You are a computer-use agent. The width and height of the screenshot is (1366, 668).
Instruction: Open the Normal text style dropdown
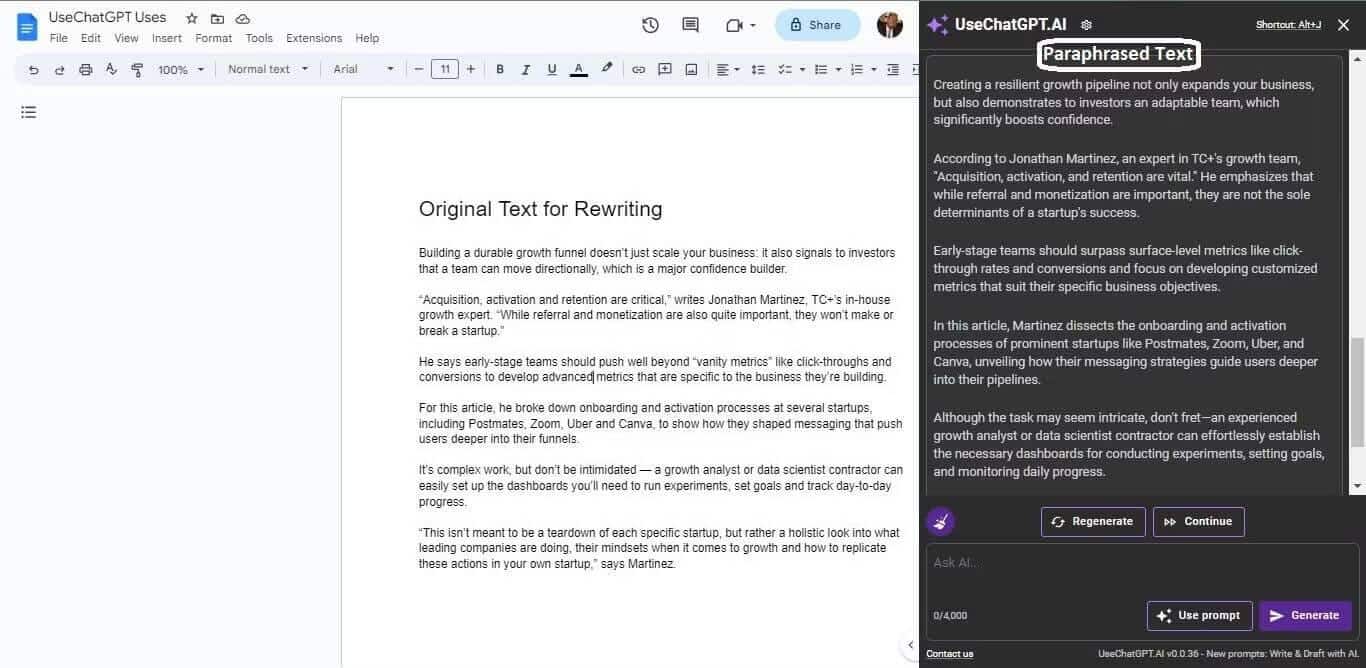[x=267, y=69]
